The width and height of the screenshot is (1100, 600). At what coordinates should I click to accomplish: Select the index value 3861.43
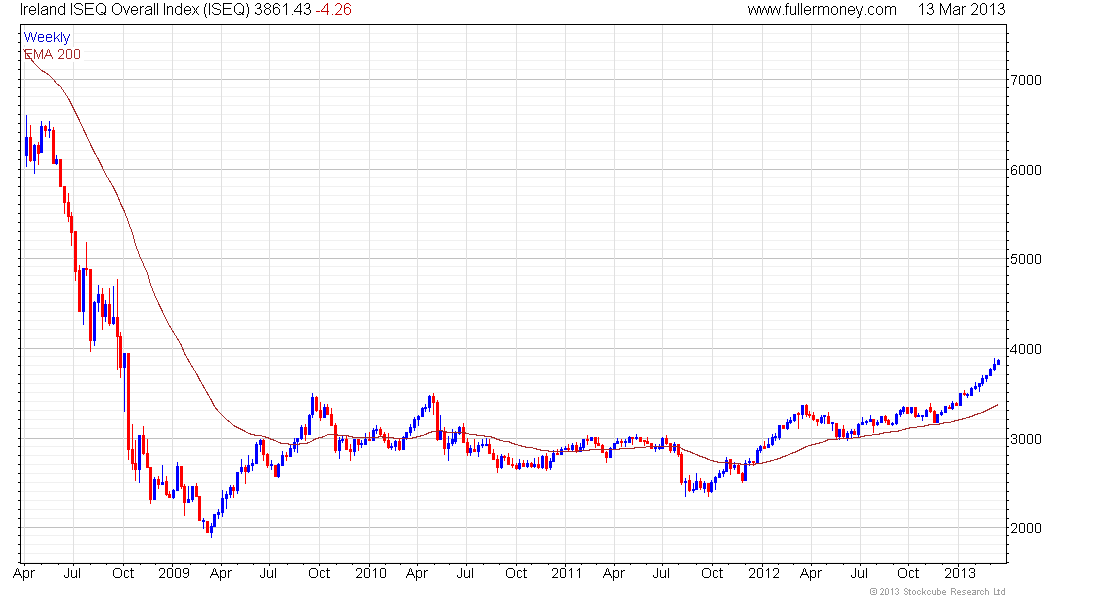pyautogui.click(x=283, y=10)
